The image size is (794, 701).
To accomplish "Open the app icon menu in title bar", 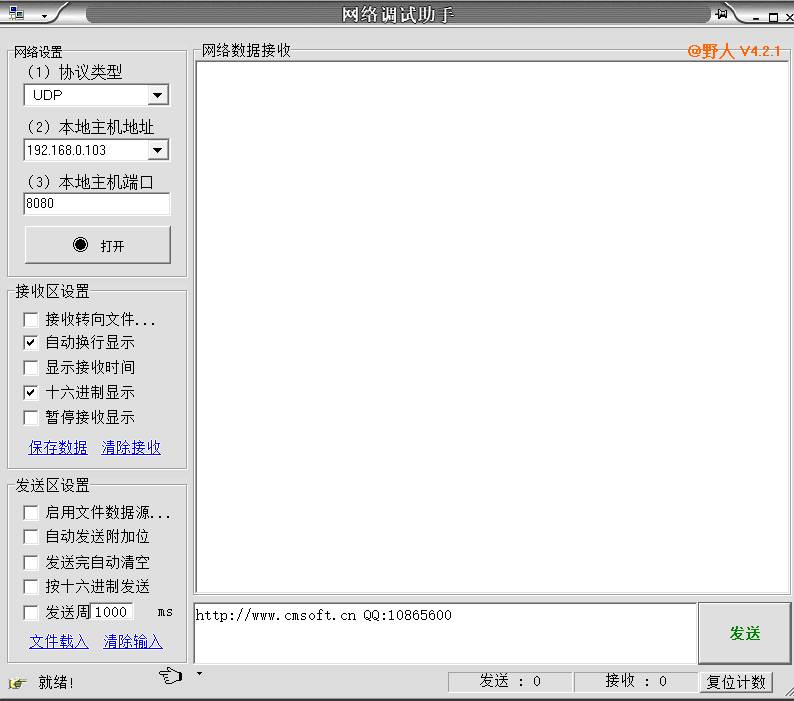I will 16,13.
